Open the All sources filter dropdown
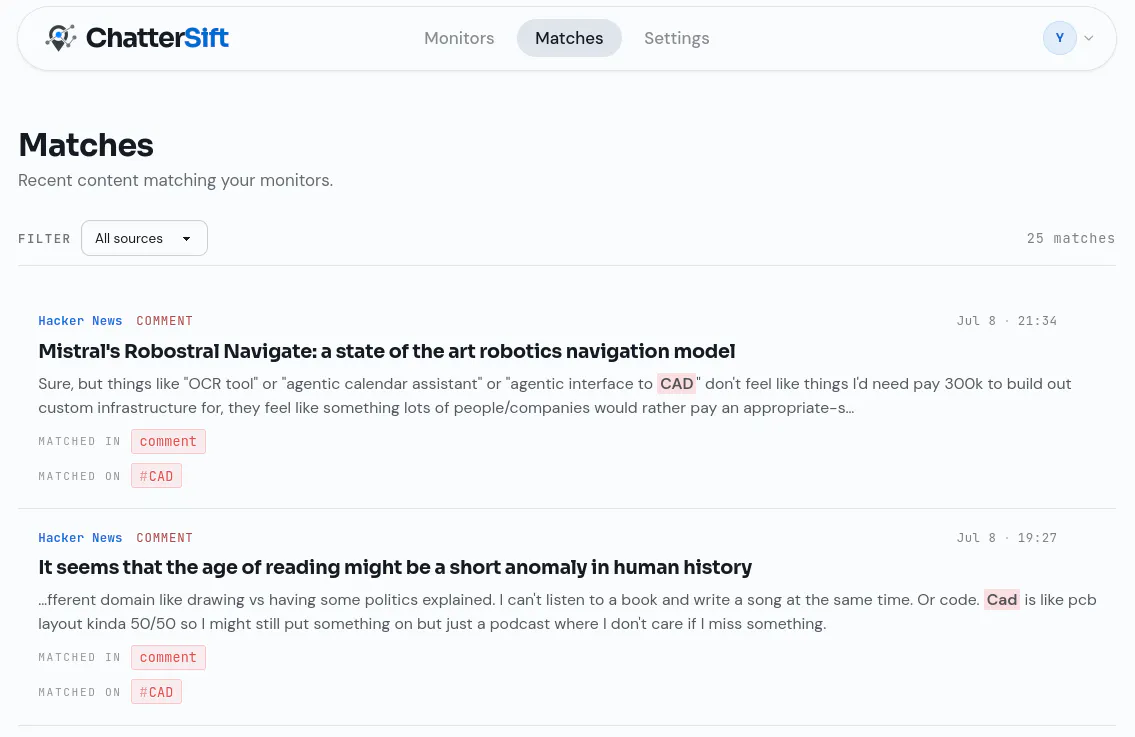 click(x=144, y=238)
